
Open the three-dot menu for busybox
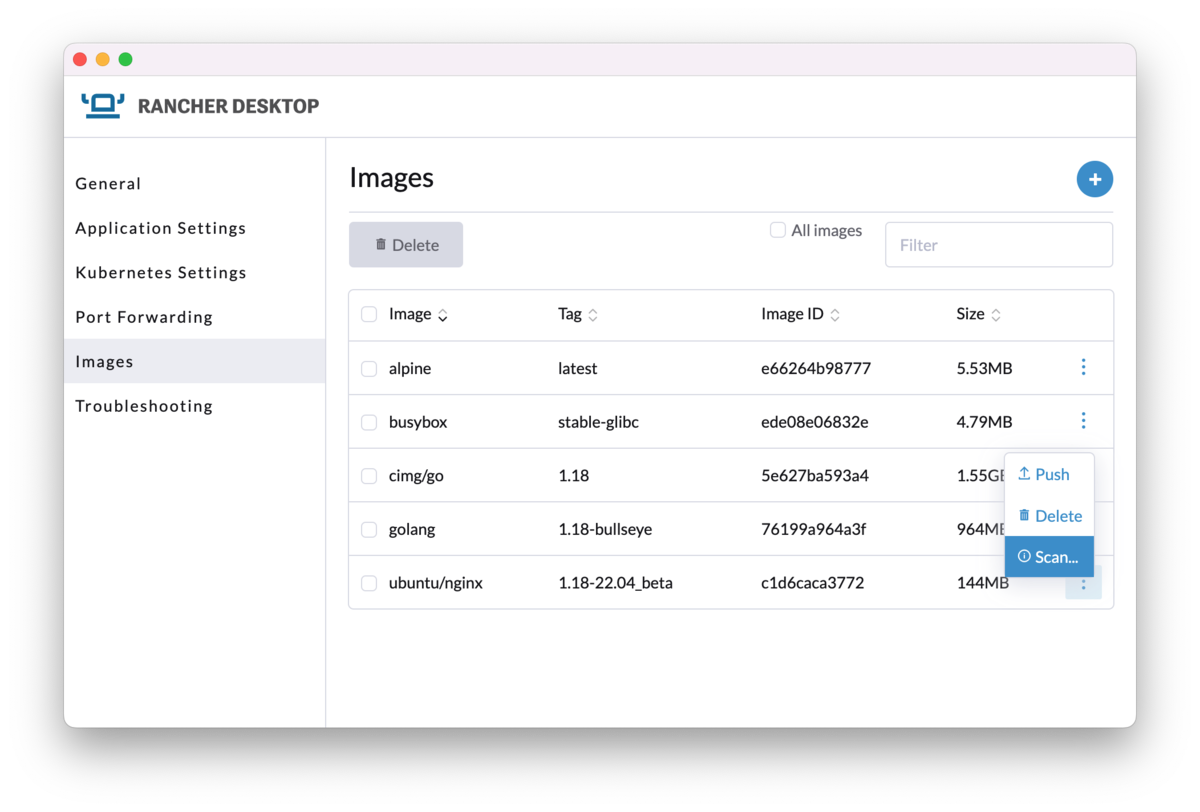pyautogui.click(x=1083, y=421)
